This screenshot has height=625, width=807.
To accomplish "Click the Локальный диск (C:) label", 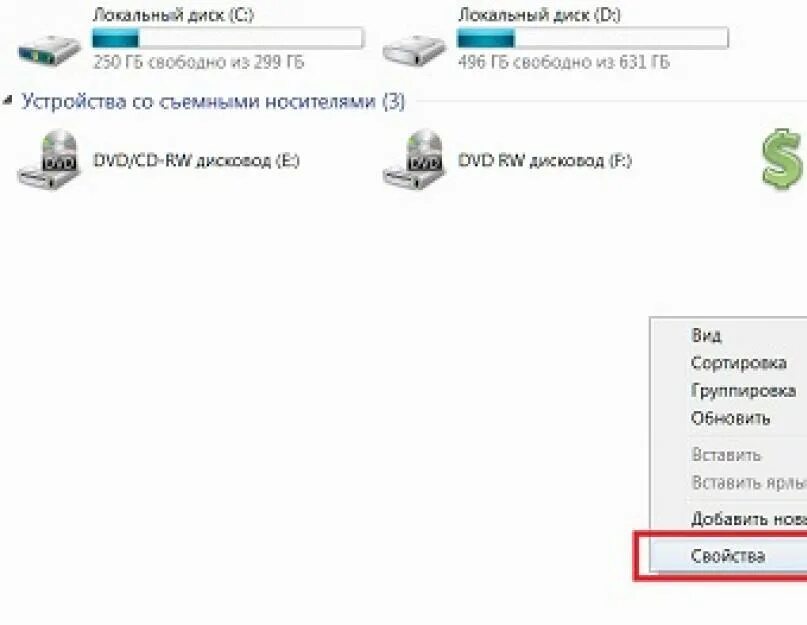I will click(x=173, y=14).
